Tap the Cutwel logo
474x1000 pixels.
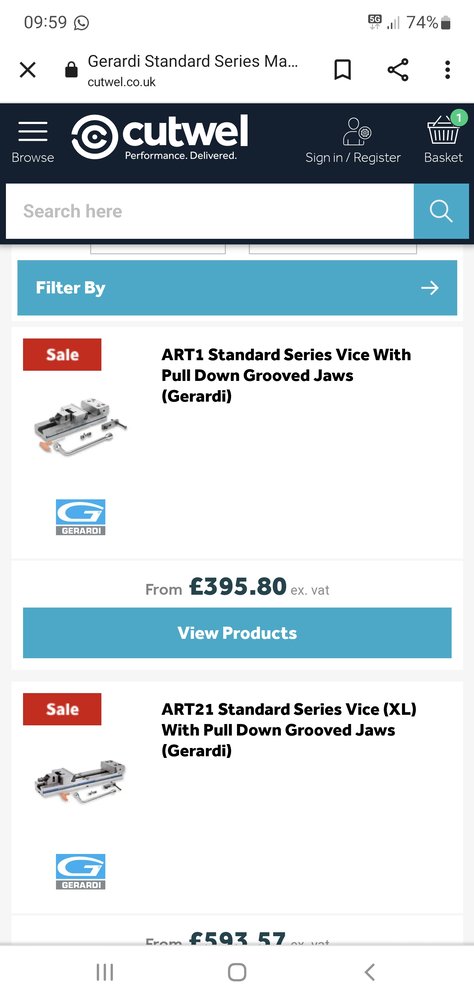(x=160, y=137)
